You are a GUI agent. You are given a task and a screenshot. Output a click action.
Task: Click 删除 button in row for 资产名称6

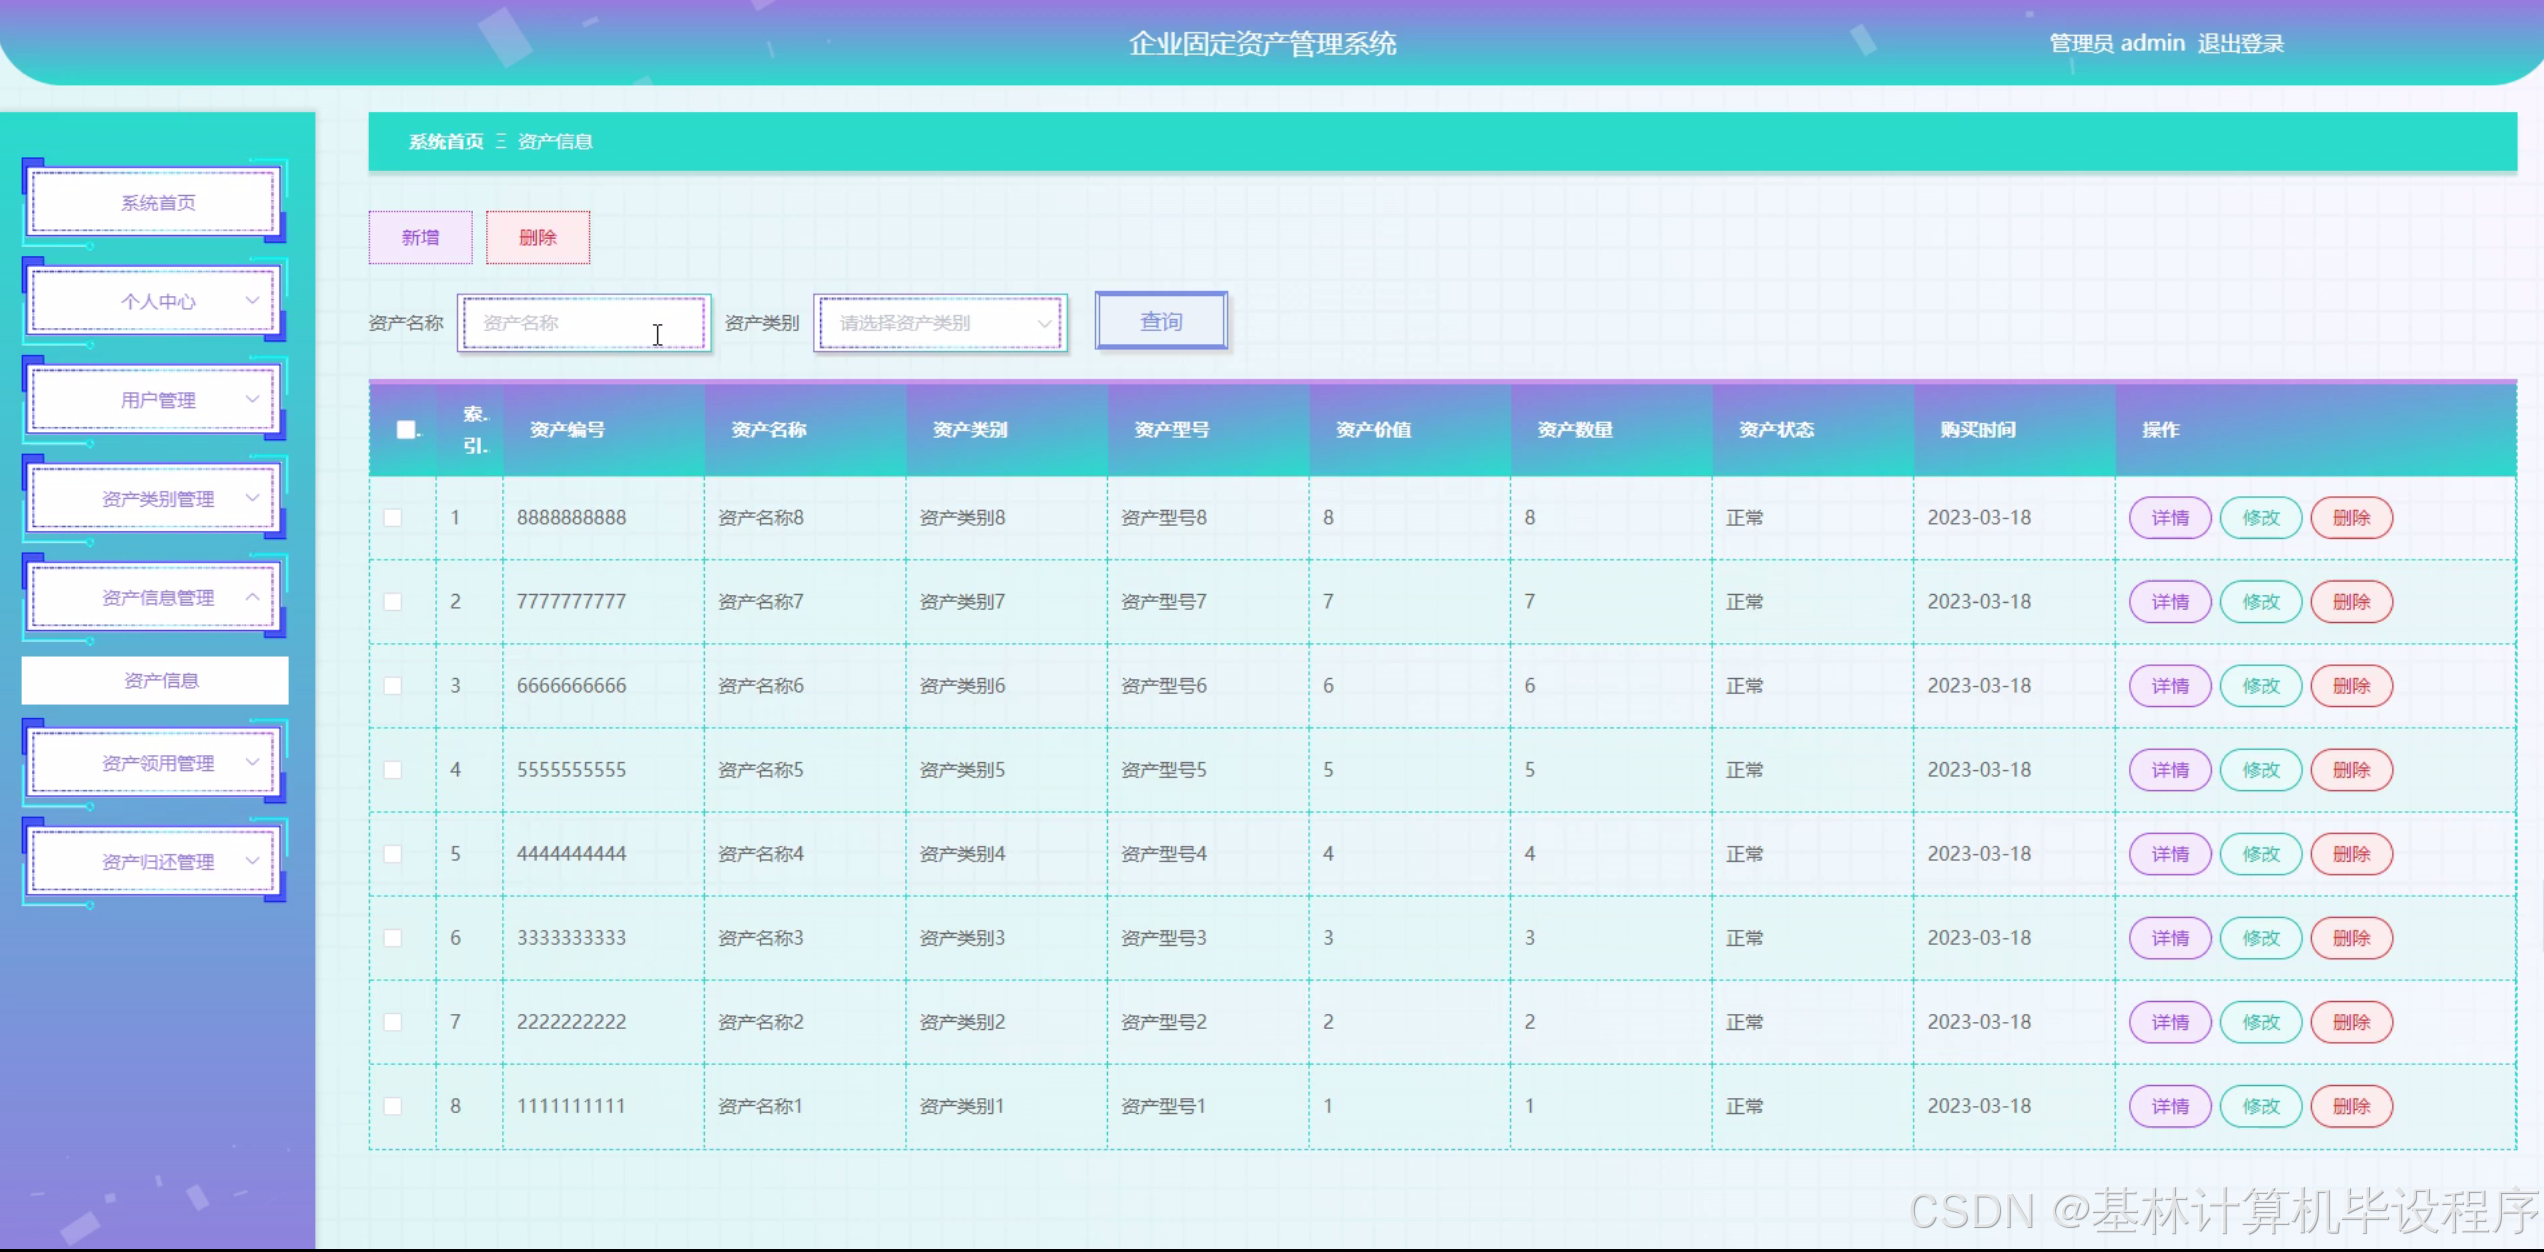(x=2351, y=686)
